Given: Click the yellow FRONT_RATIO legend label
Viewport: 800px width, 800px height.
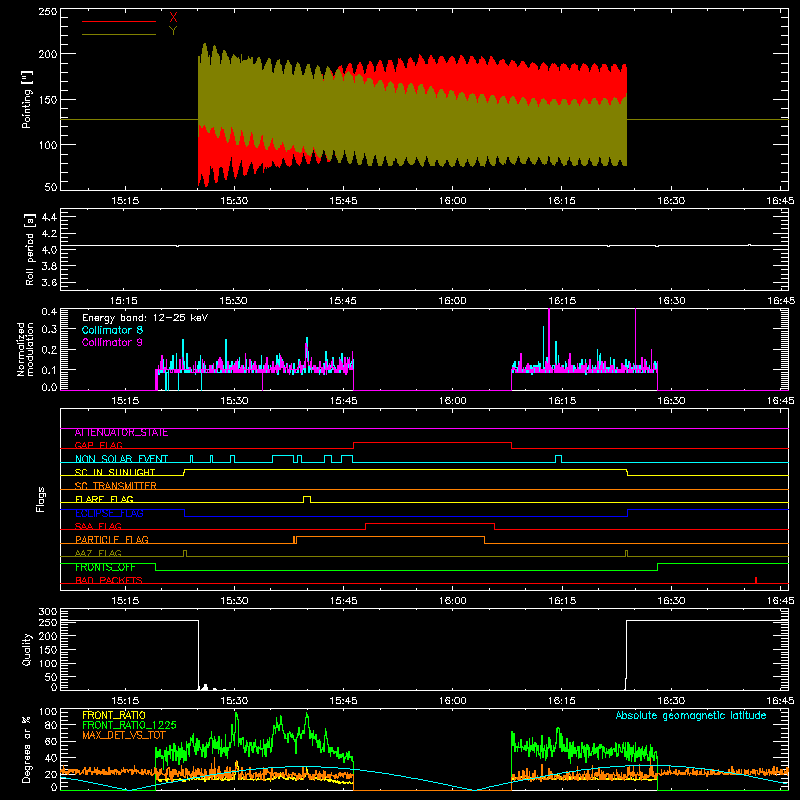Looking at the screenshot, I should click(114, 715).
